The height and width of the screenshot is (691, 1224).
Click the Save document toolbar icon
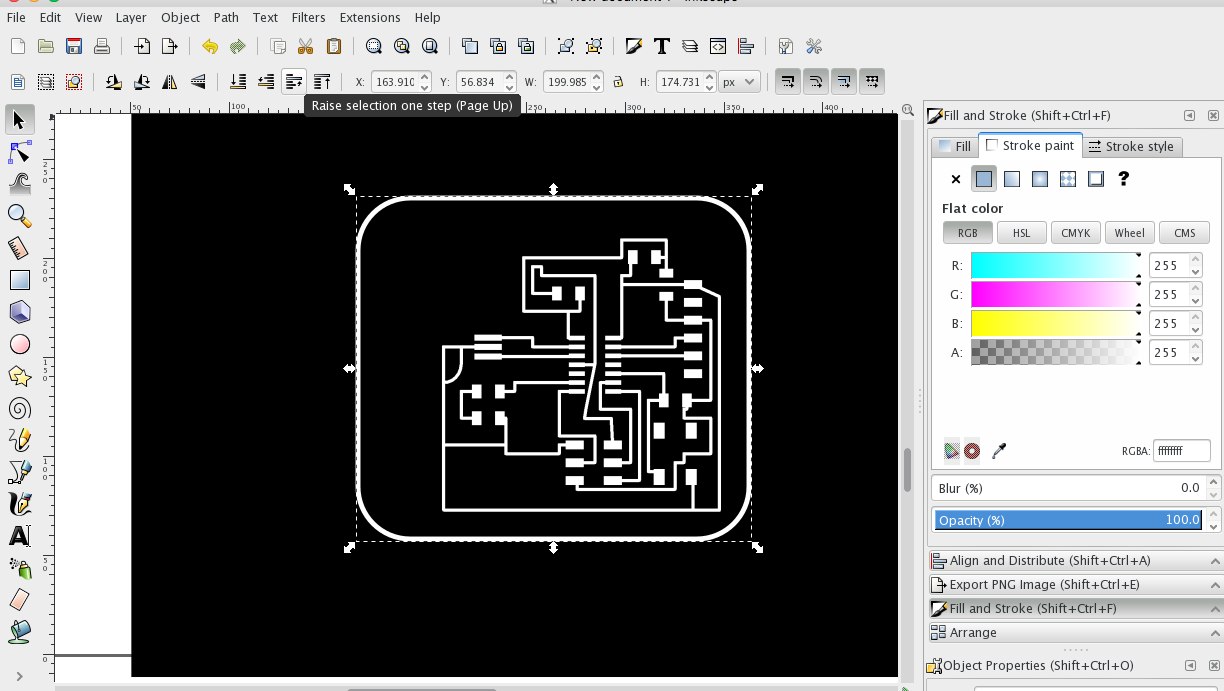click(x=73, y=46)
